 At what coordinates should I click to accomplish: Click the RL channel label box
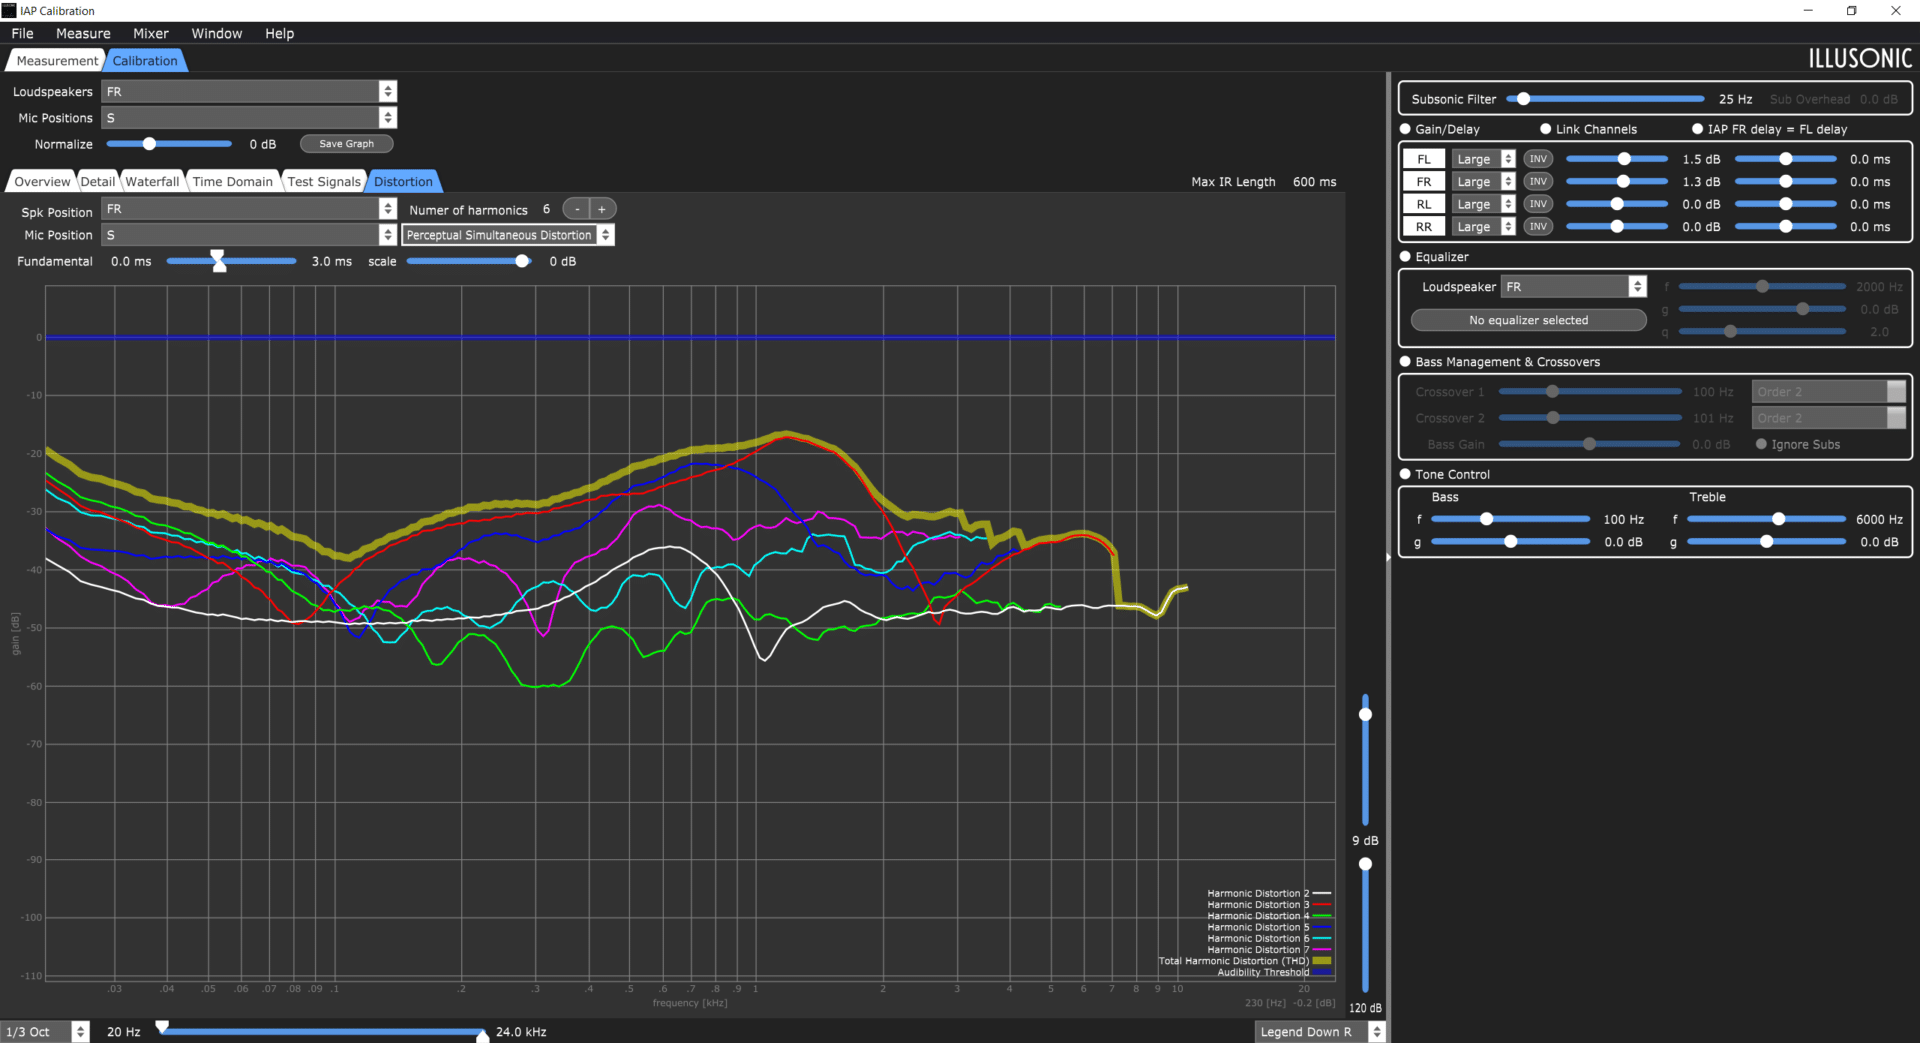pos(1424,204)
